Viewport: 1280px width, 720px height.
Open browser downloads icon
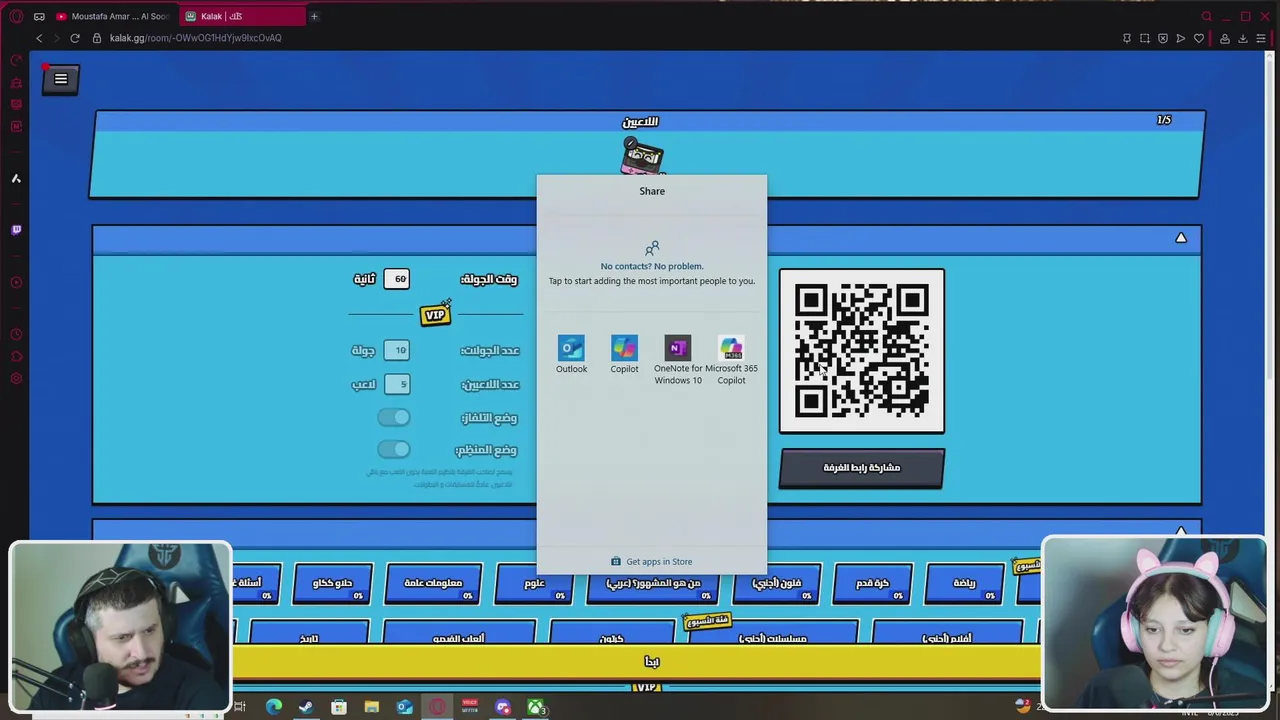[x=1243, y=38]
